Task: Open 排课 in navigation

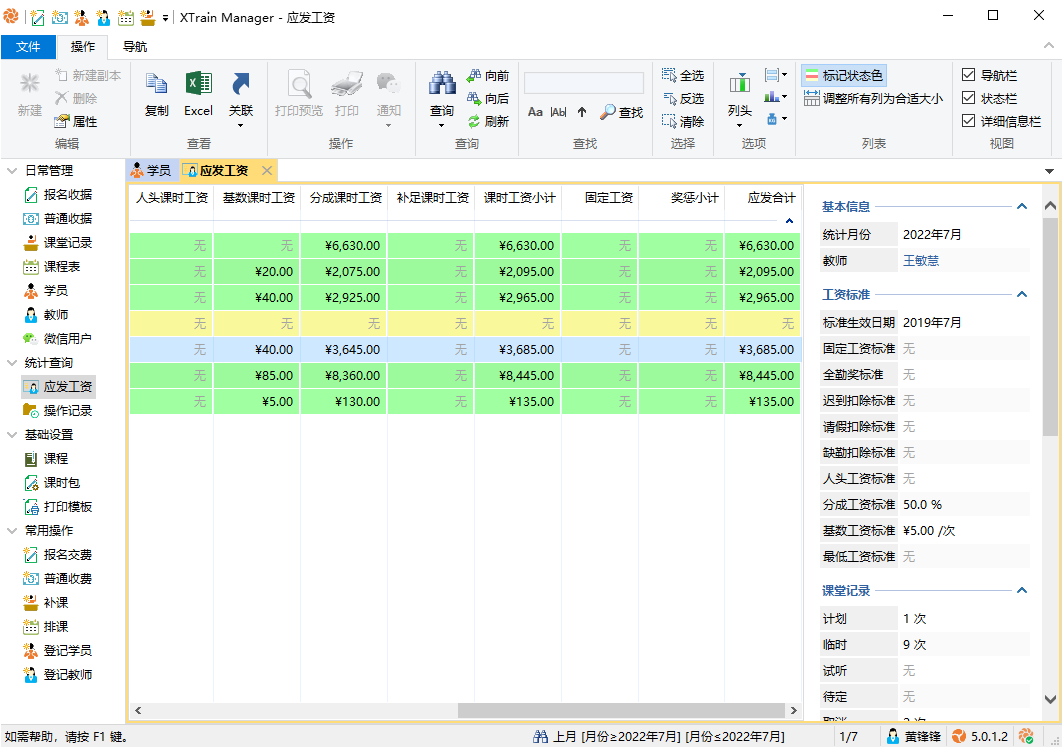Action: tap(46, 627)
